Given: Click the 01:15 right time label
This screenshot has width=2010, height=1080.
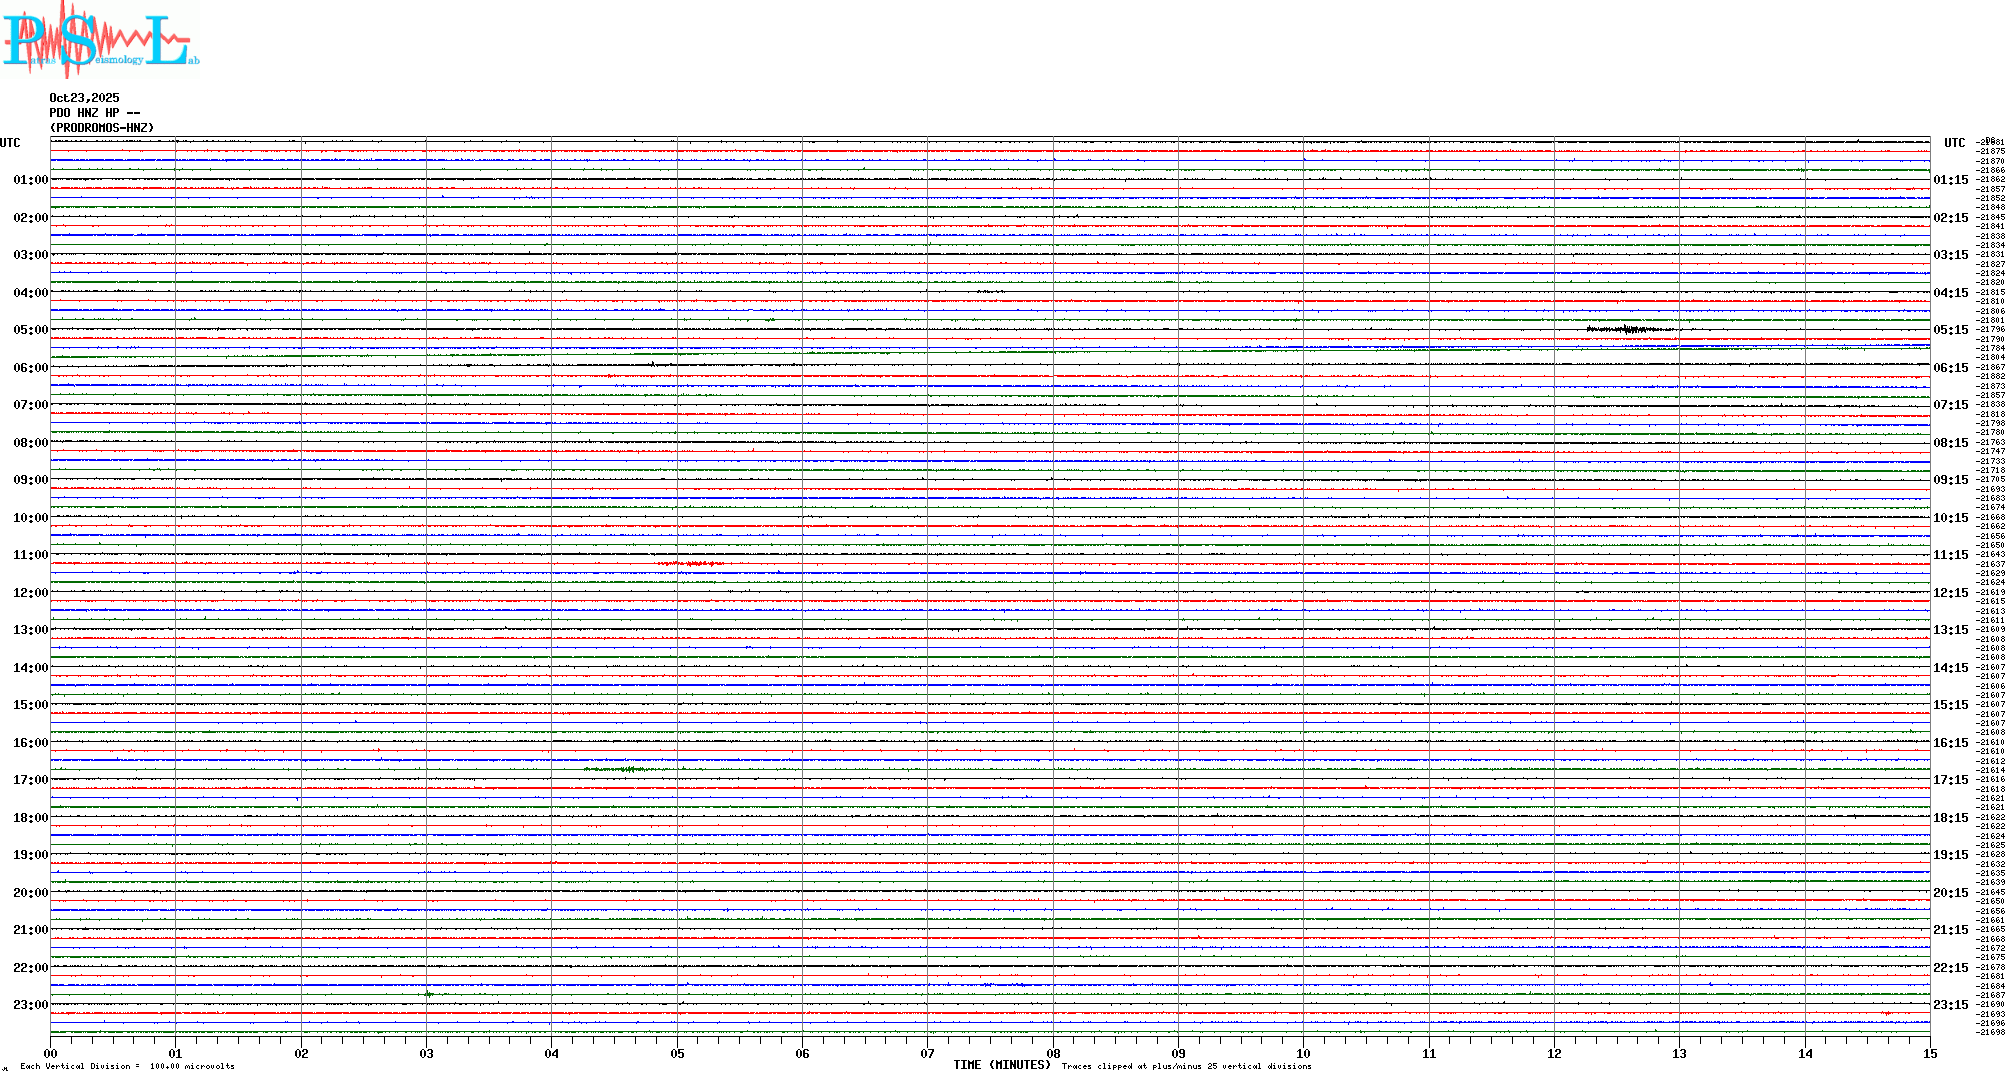Looking at the screenshot, I should [x=1950, y=181].
